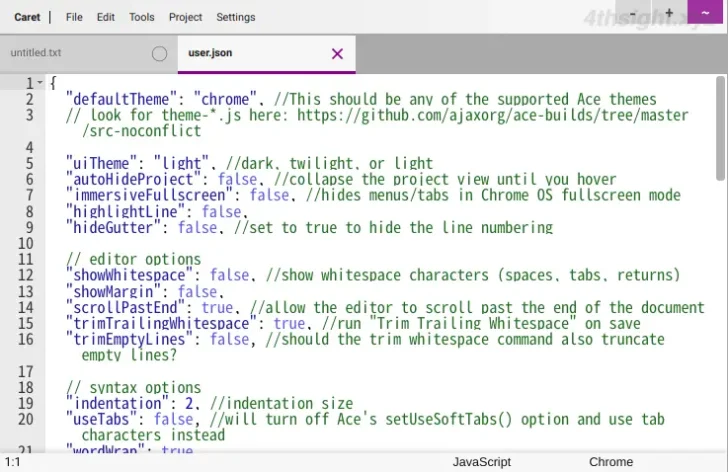Click line number 19 in the gutter
This screenshot has height=472, width=728.
(26, 403)
